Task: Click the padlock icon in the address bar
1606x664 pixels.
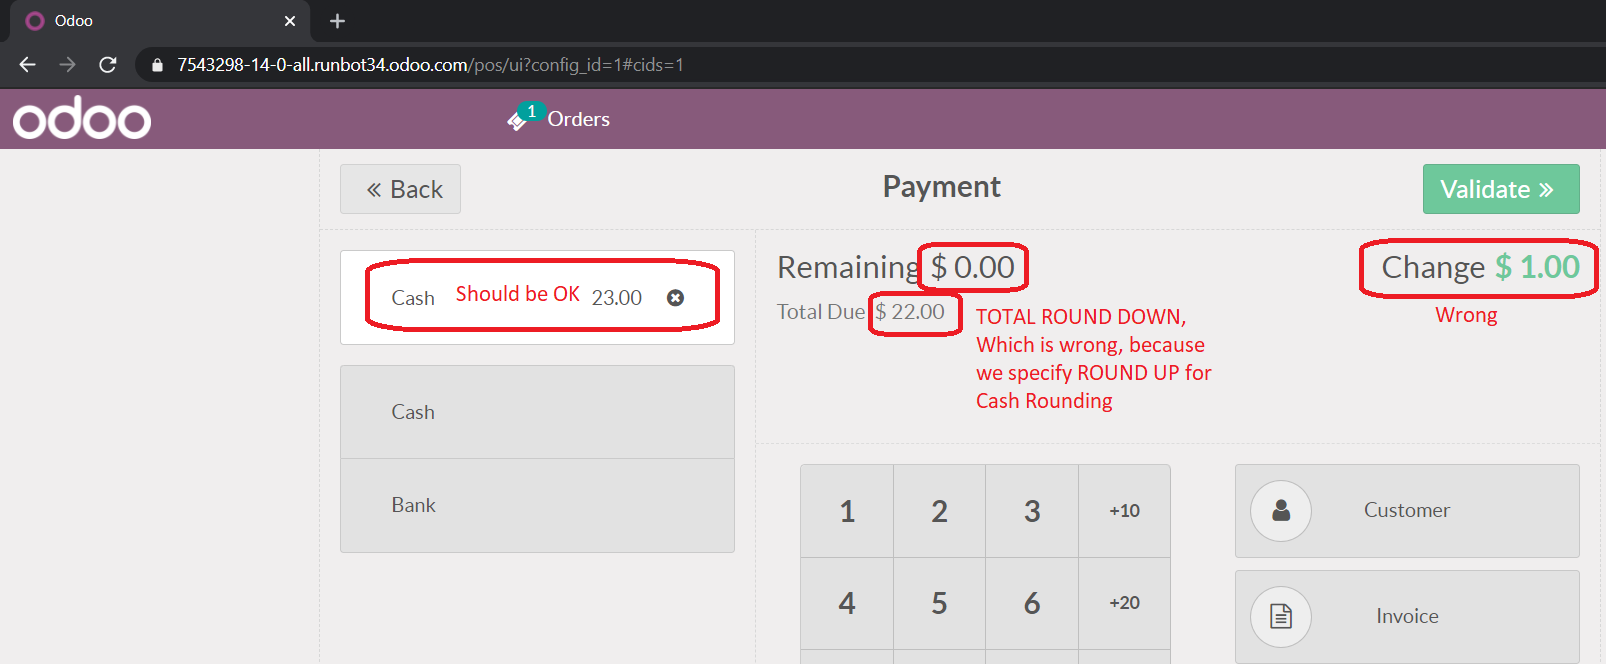Action: pos(157,64)
